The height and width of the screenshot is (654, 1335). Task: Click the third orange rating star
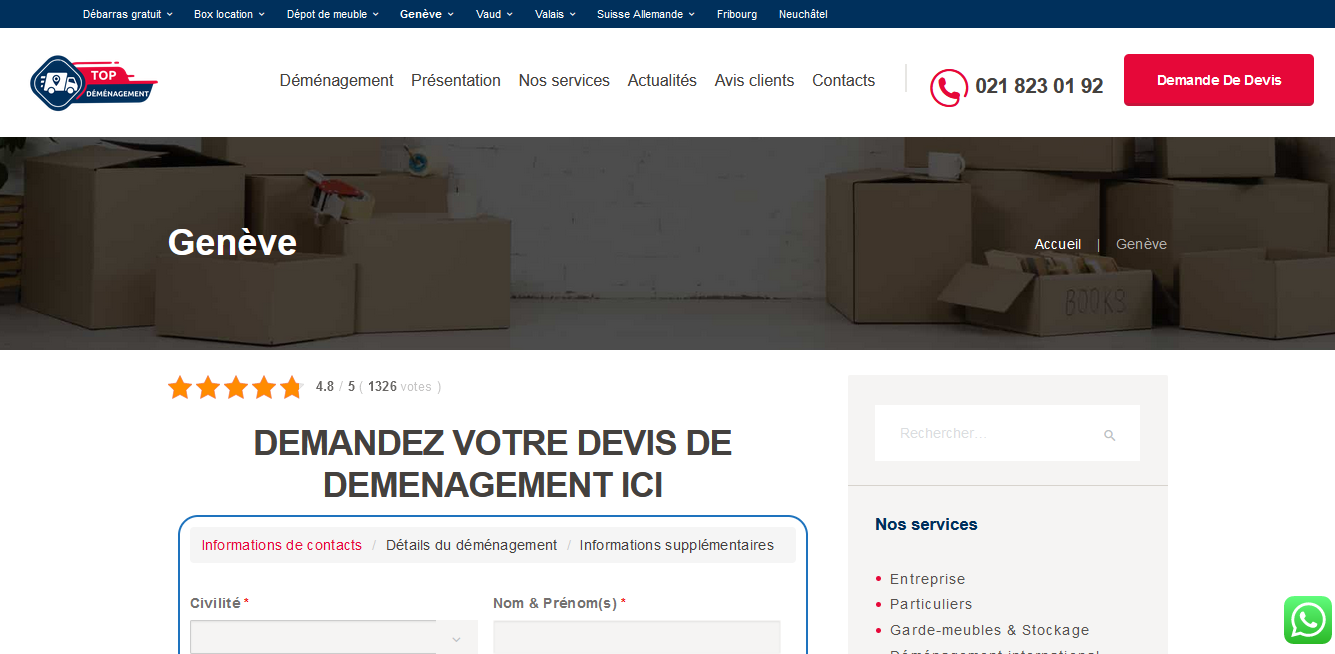(236, 388)
